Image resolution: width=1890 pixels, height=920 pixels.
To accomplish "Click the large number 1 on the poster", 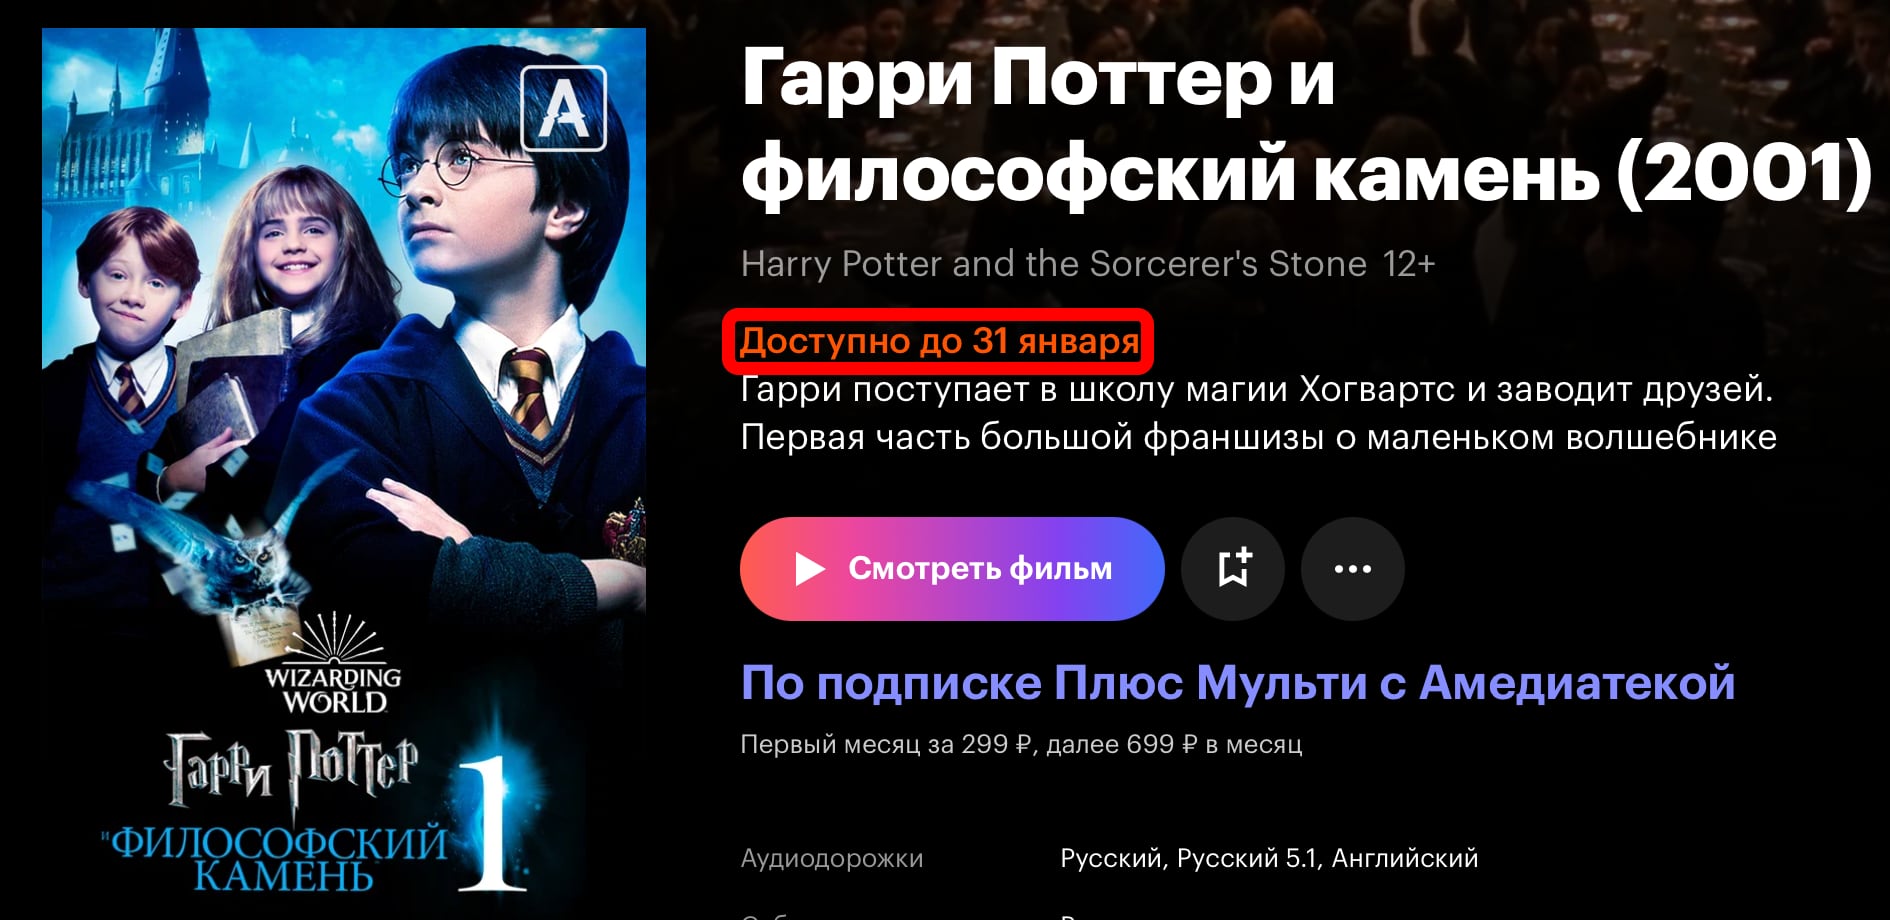I will [491, 823].
